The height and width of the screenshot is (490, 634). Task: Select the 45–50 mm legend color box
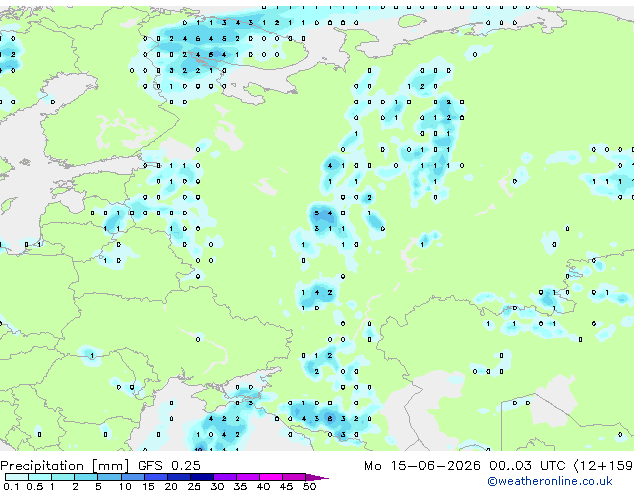[294, 477]
